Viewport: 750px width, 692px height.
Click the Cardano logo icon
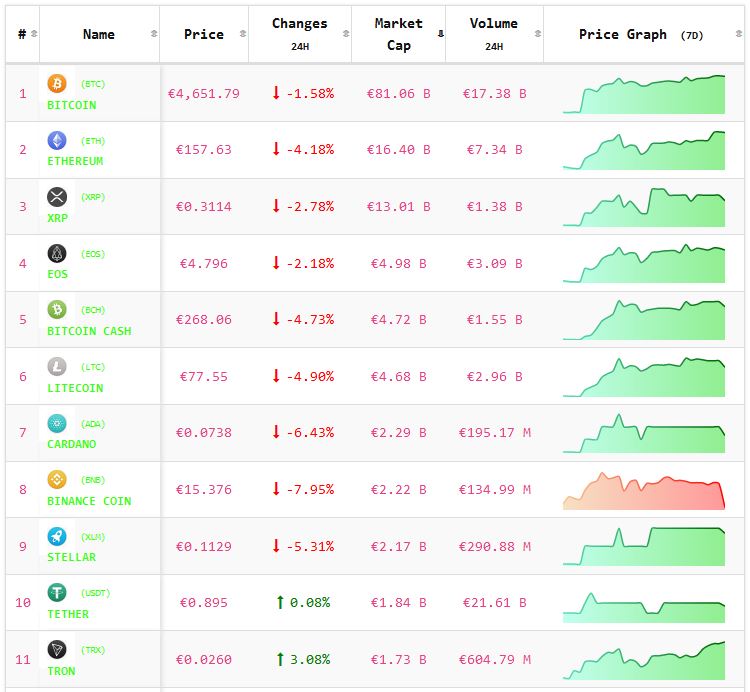tap(57, 423)
